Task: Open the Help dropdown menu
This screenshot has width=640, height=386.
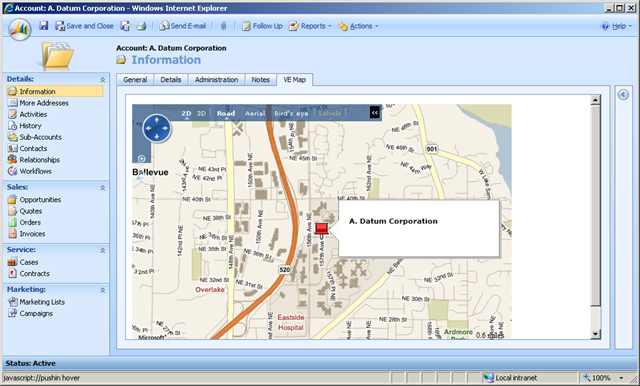Action: (616, 26)
